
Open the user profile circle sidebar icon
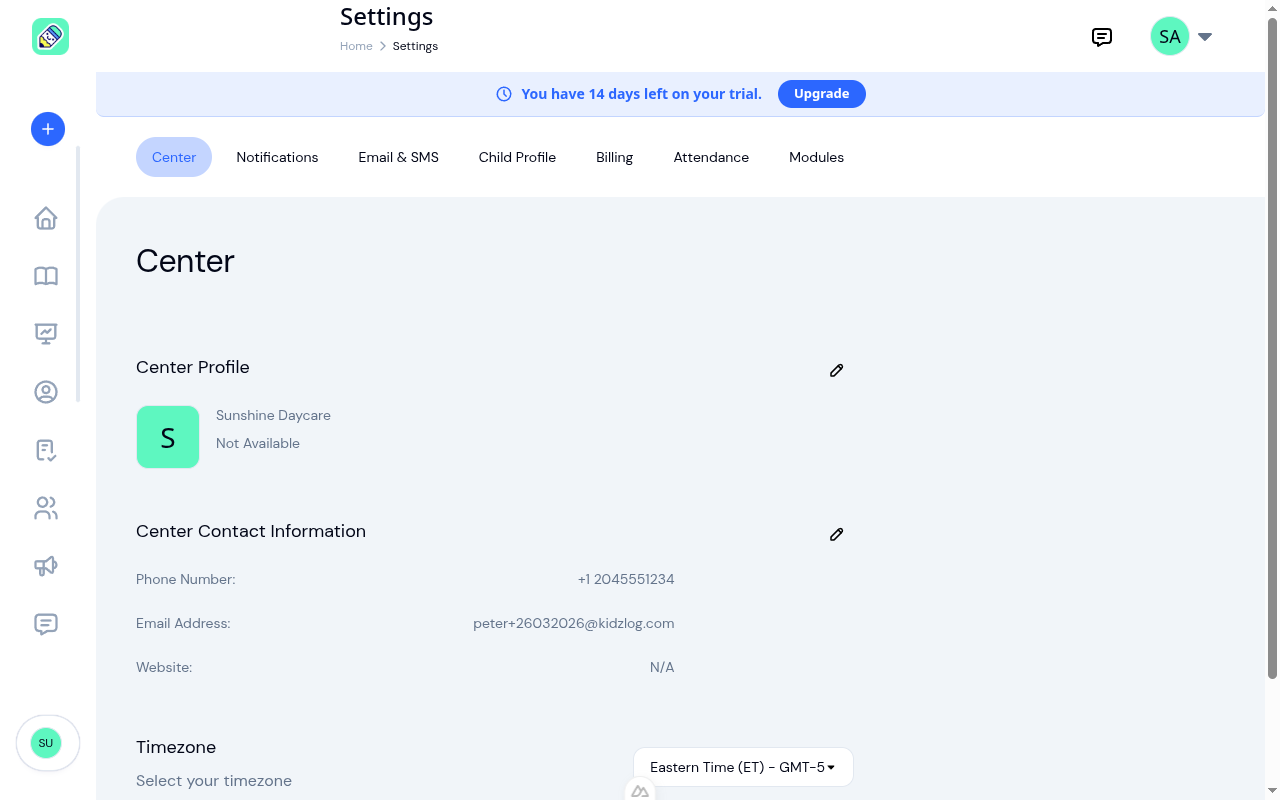click(x=46, y=392)
